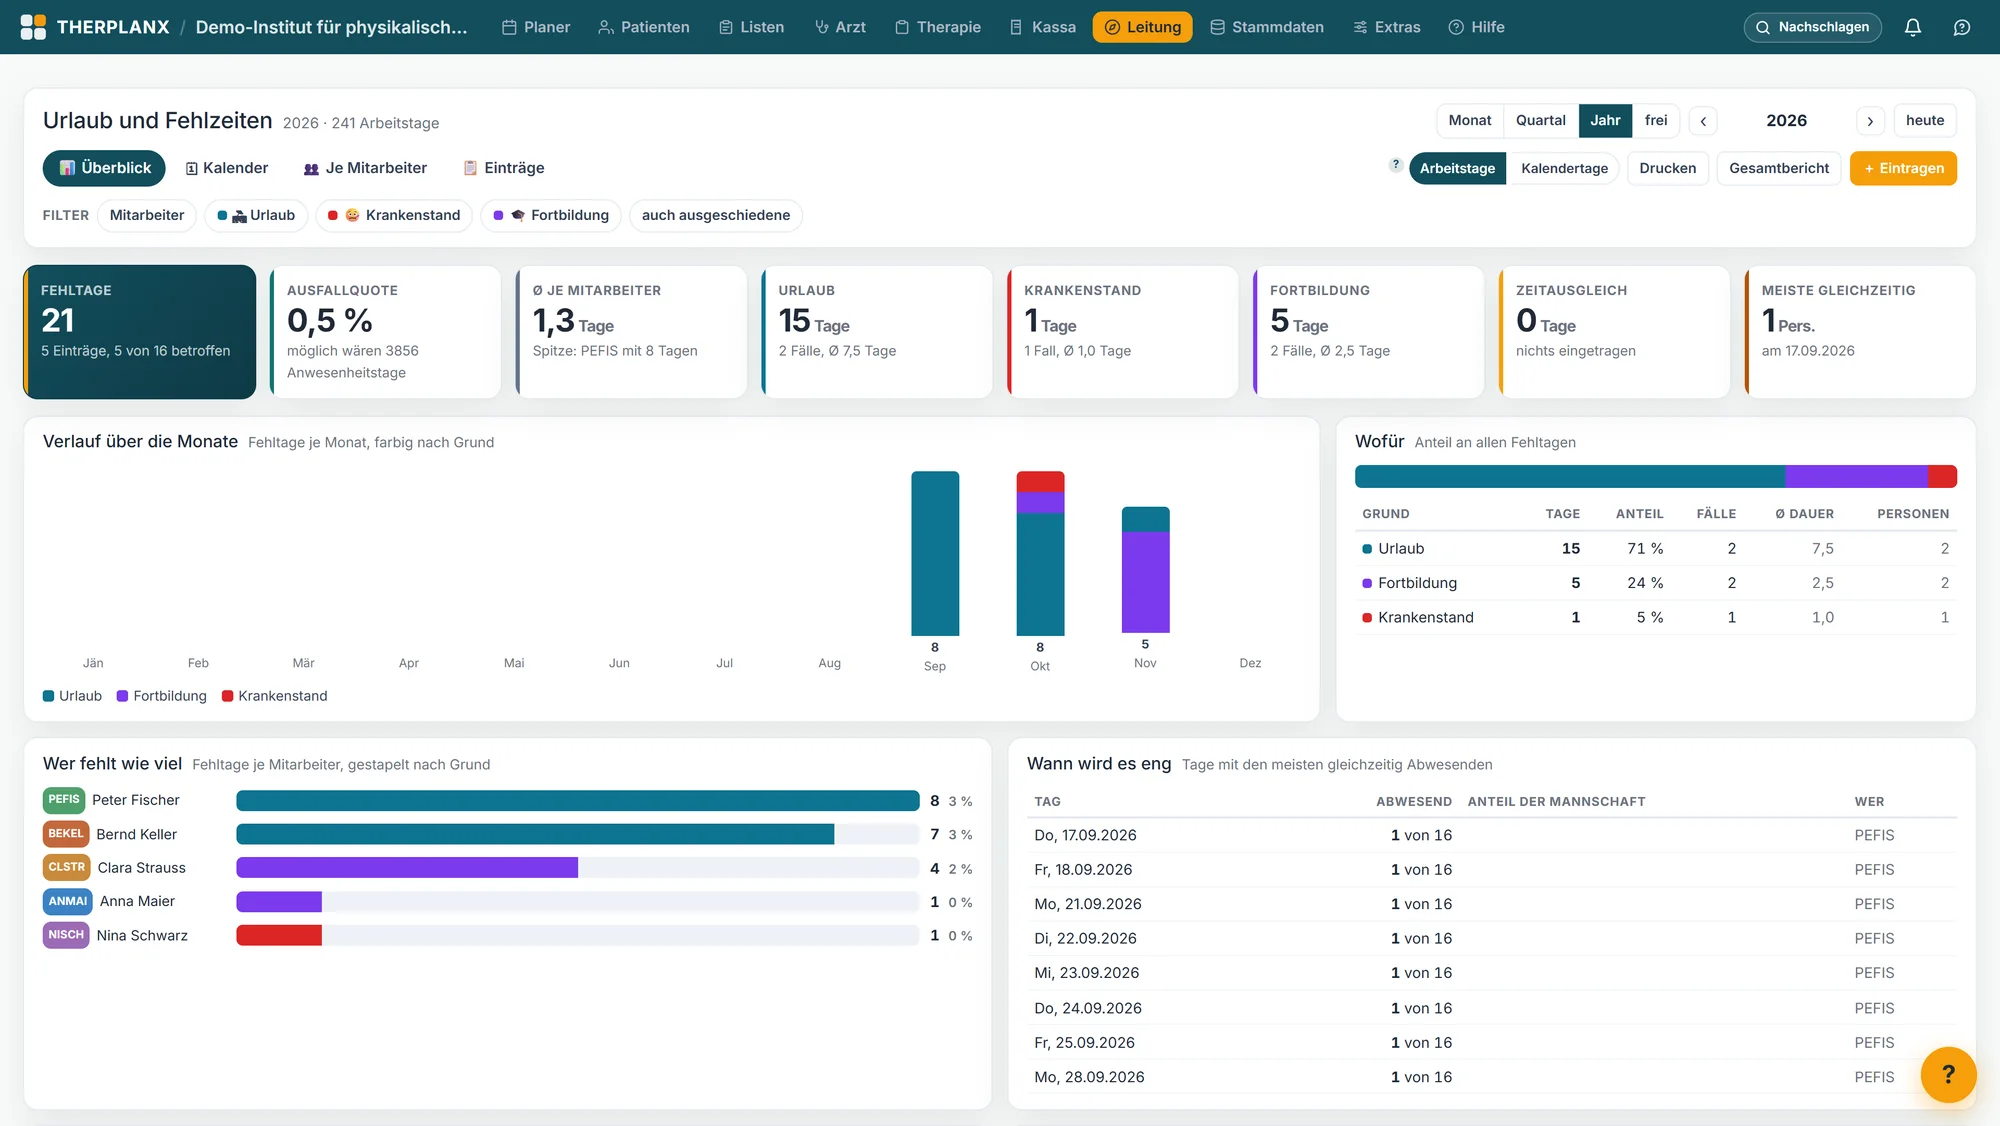Open the Planer menu
Viewport: 2000px width, 1126px height.
pyautogui.click(x=536, y=27)
